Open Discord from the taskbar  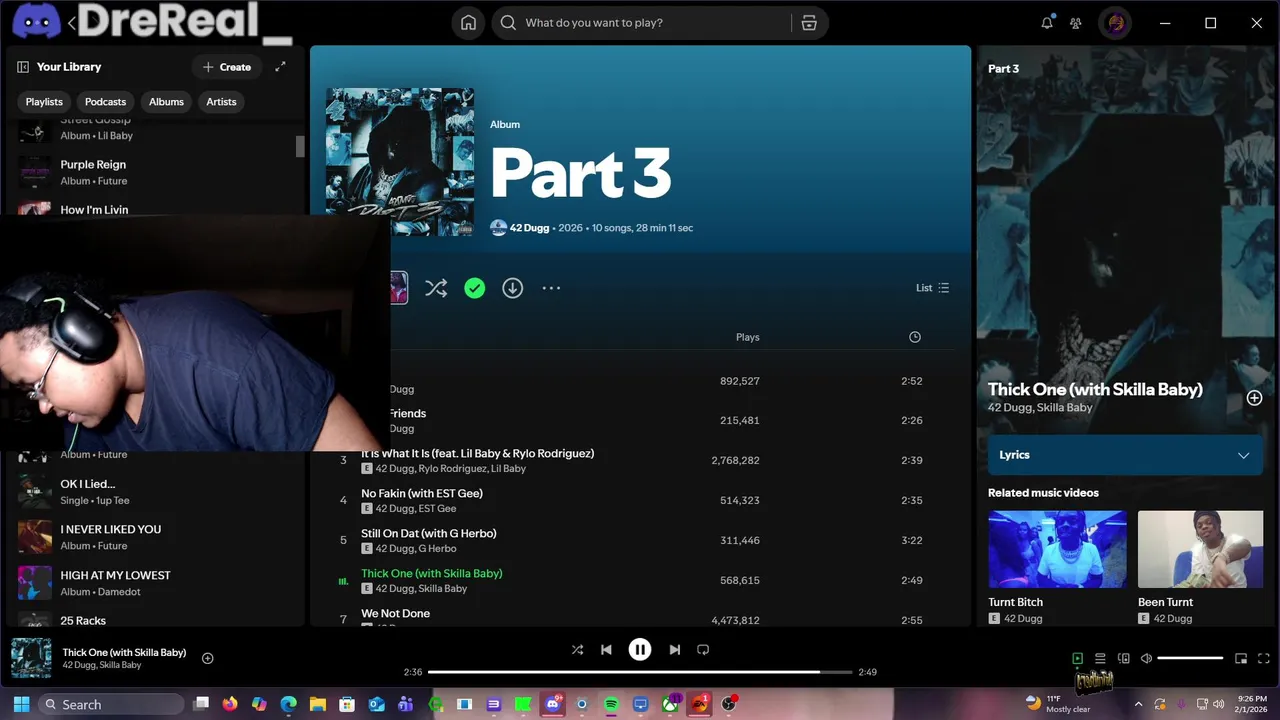click(x=553, y=704)
